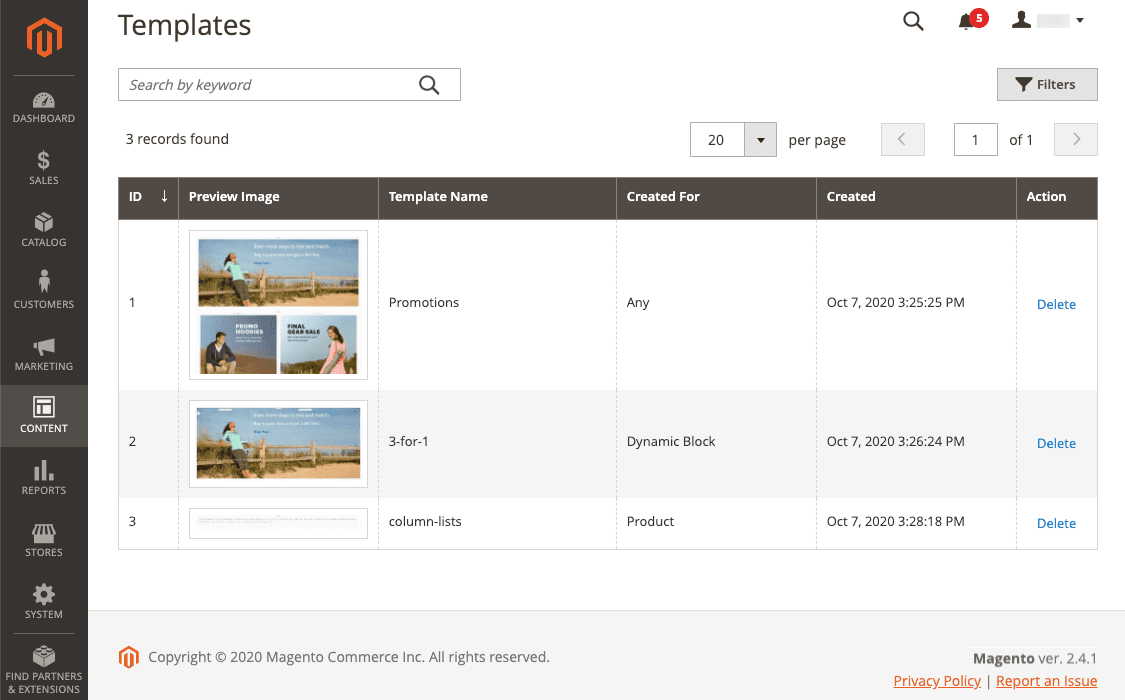Sort by the ID column header
This screenshot has height=700, width=1125.
point(149,198)
